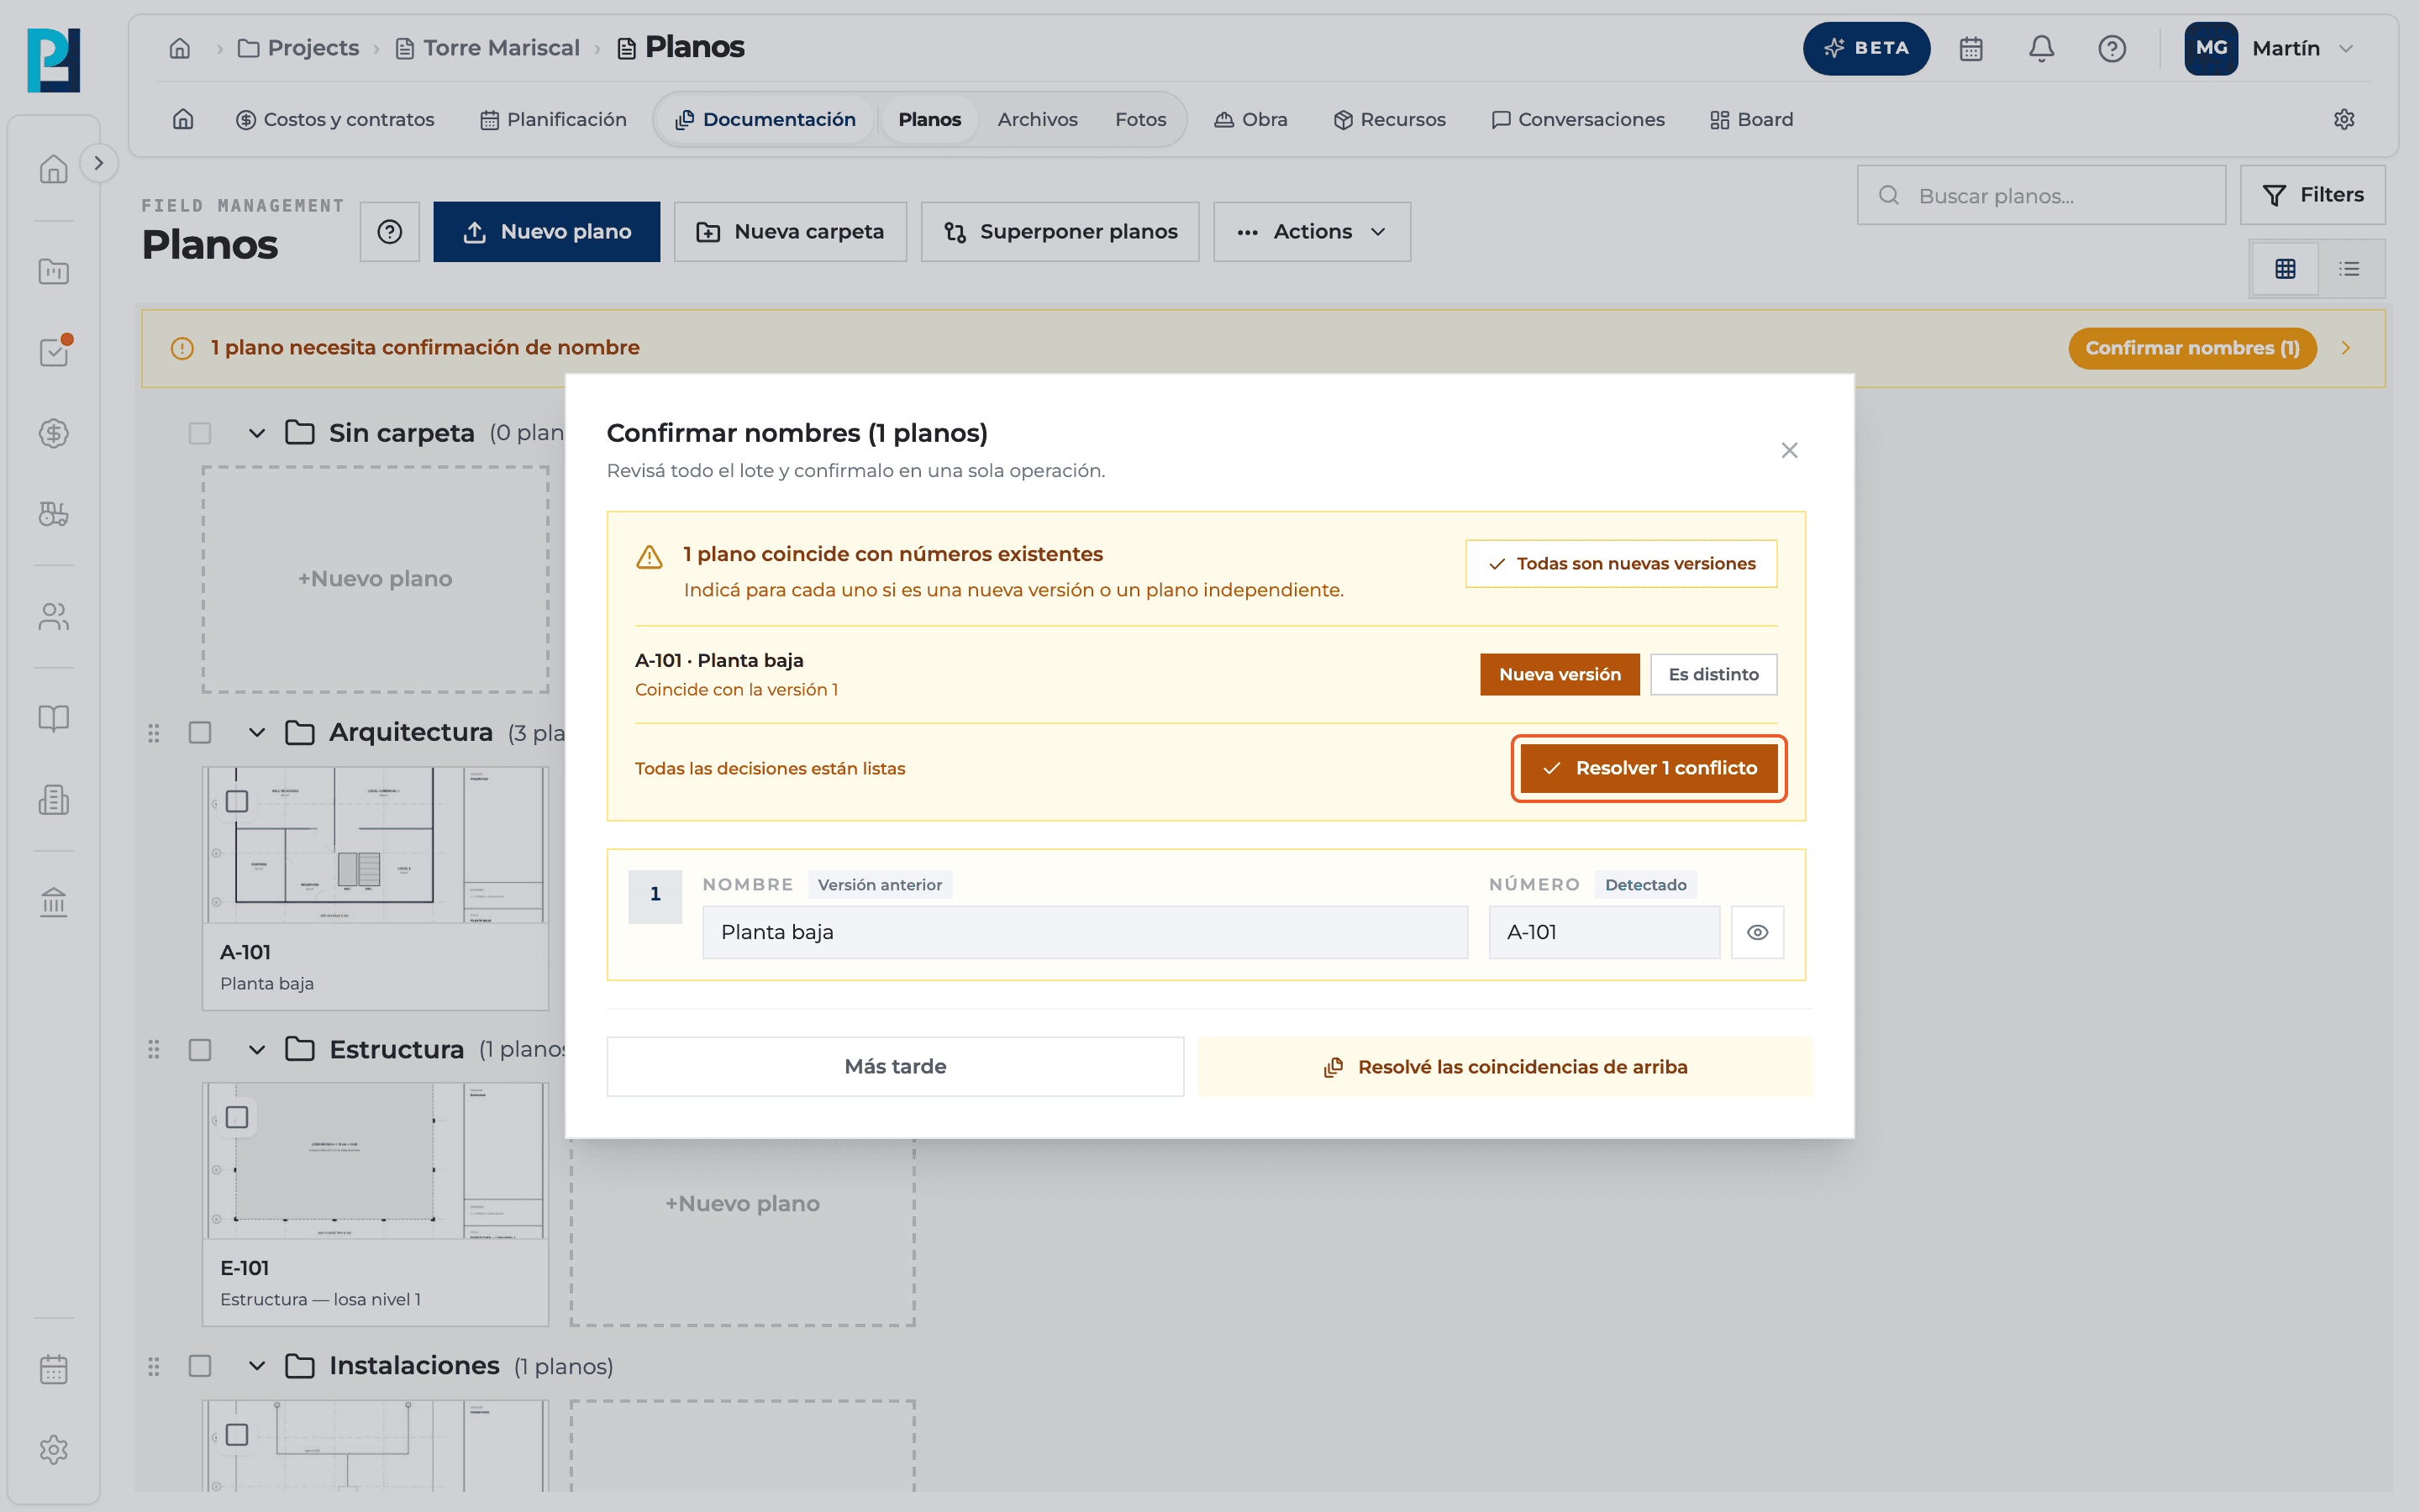Check the Arquitectura folder checkbox
The width and height of the screenshot is (2420, 1512).
pos(200,732)
